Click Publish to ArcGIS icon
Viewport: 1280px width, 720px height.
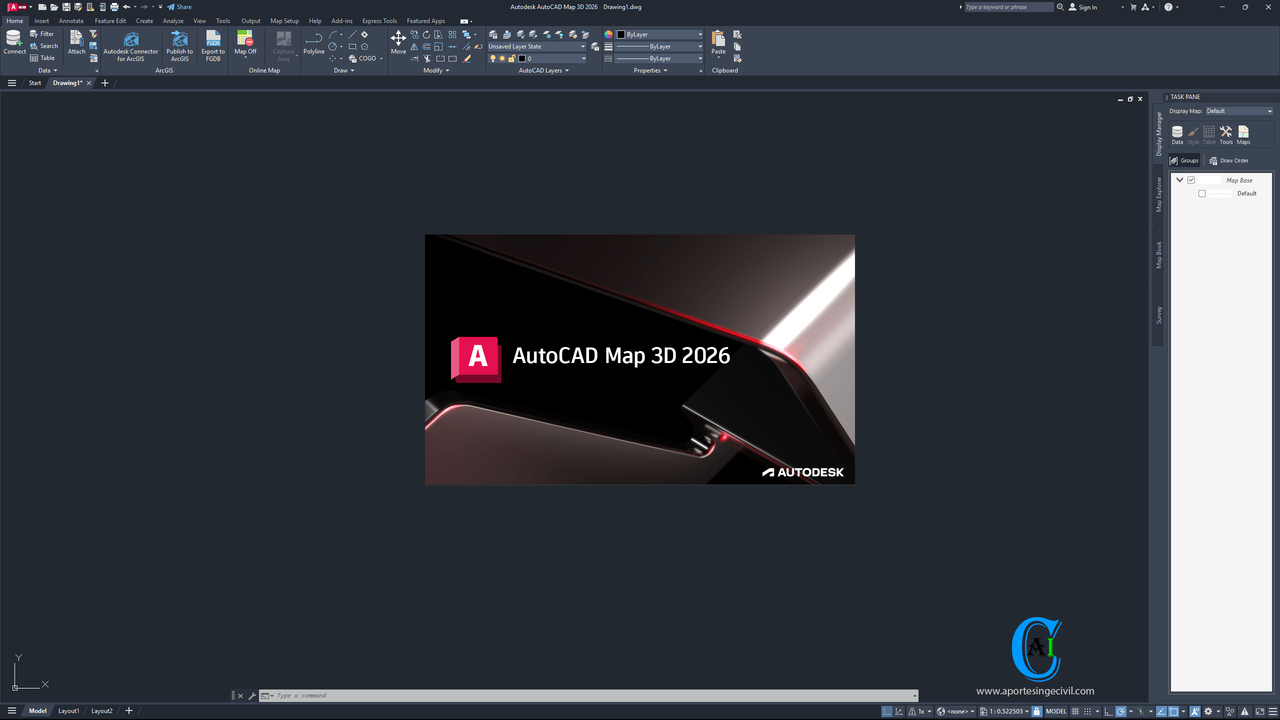tap(180, 46)
